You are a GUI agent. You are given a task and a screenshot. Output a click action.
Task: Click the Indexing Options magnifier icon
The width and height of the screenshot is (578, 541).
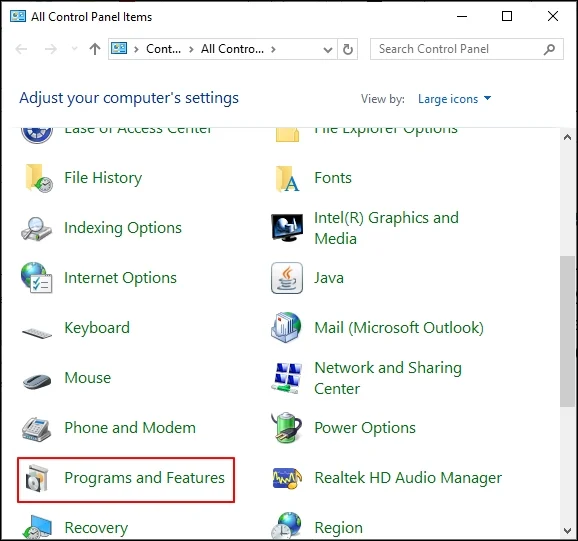(36, 228)
